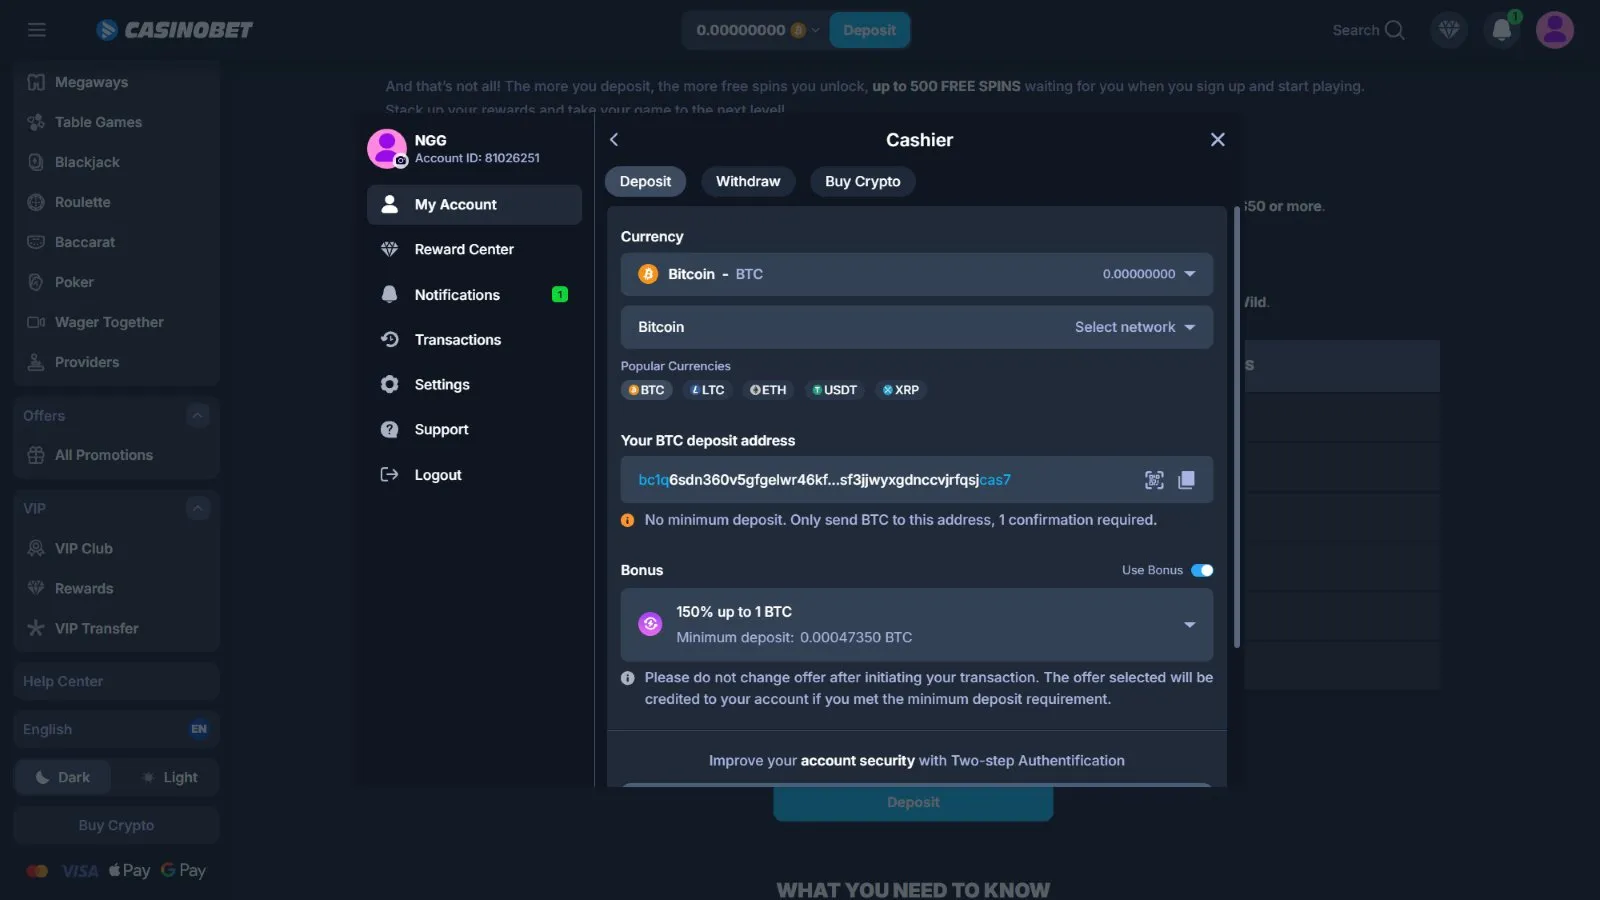Open the hamburger menu icon
This screenshot has height=900, width=1600.
coord(37,30)
